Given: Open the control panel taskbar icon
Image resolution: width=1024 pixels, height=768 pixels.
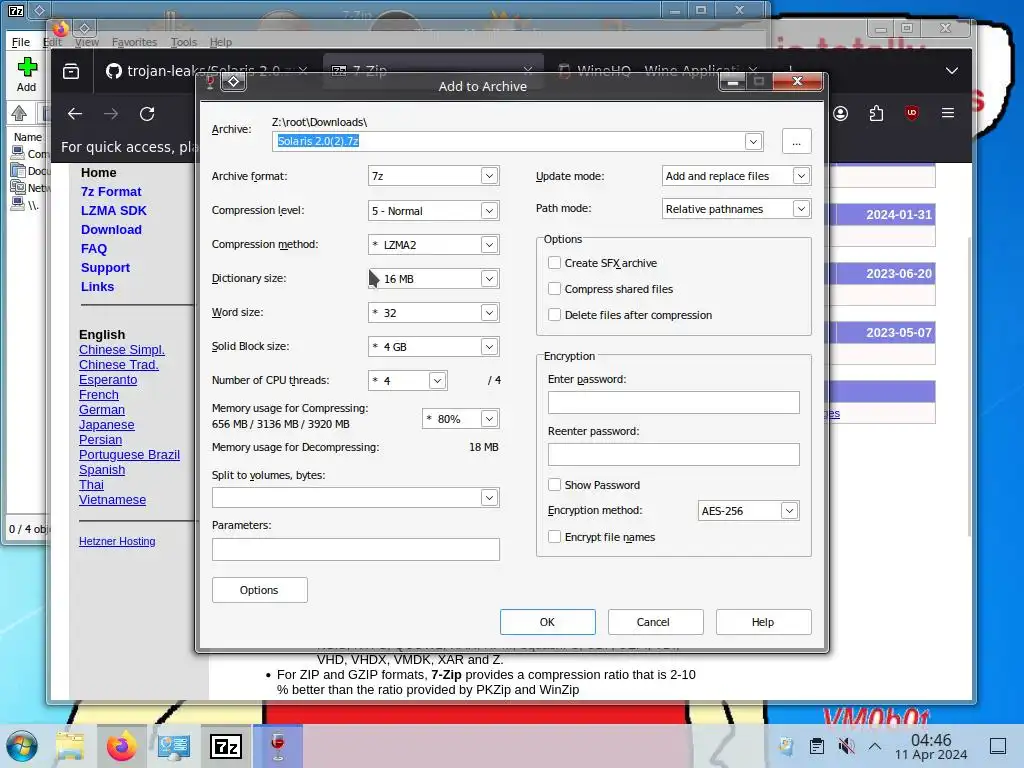Looking at the screenshot, I should point(174,746).
